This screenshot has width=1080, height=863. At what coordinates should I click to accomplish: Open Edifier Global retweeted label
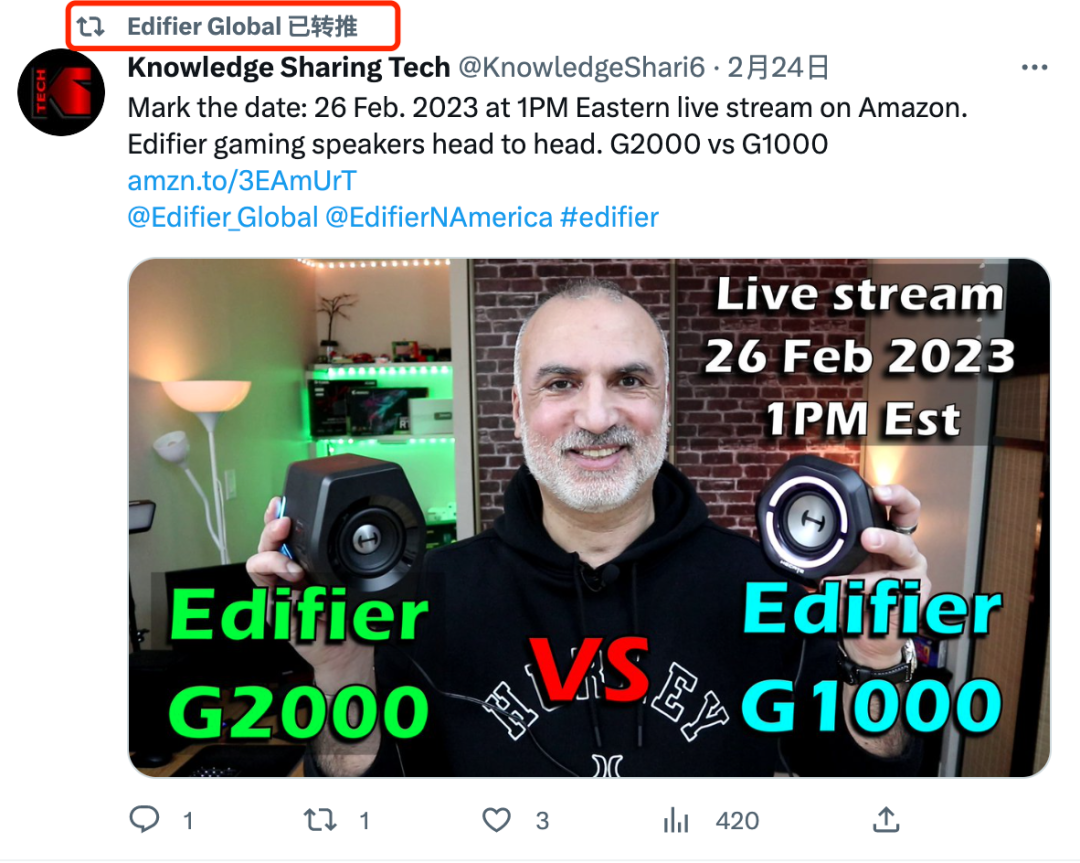[x=242, y=26]
